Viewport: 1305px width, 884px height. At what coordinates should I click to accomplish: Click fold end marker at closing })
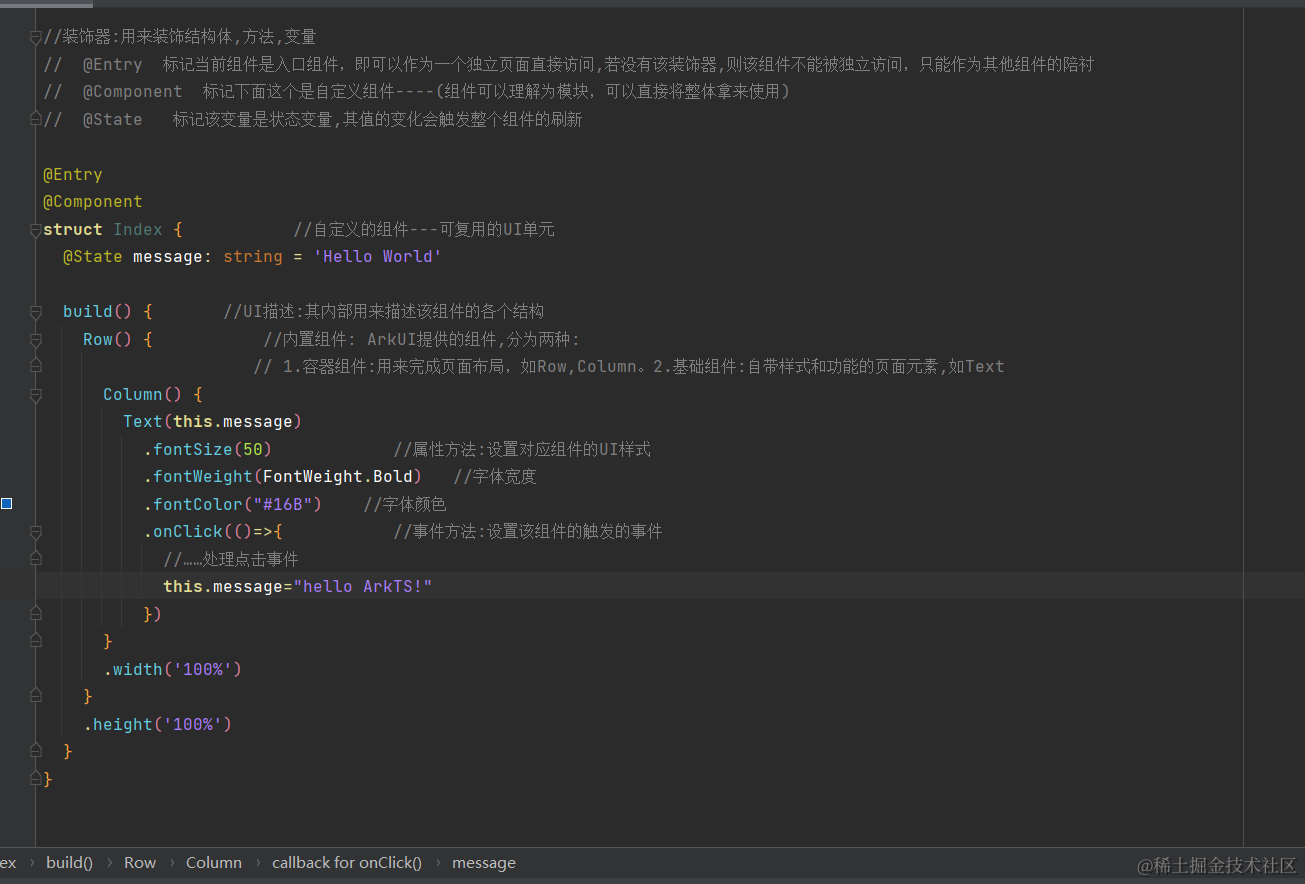point(36,614)
